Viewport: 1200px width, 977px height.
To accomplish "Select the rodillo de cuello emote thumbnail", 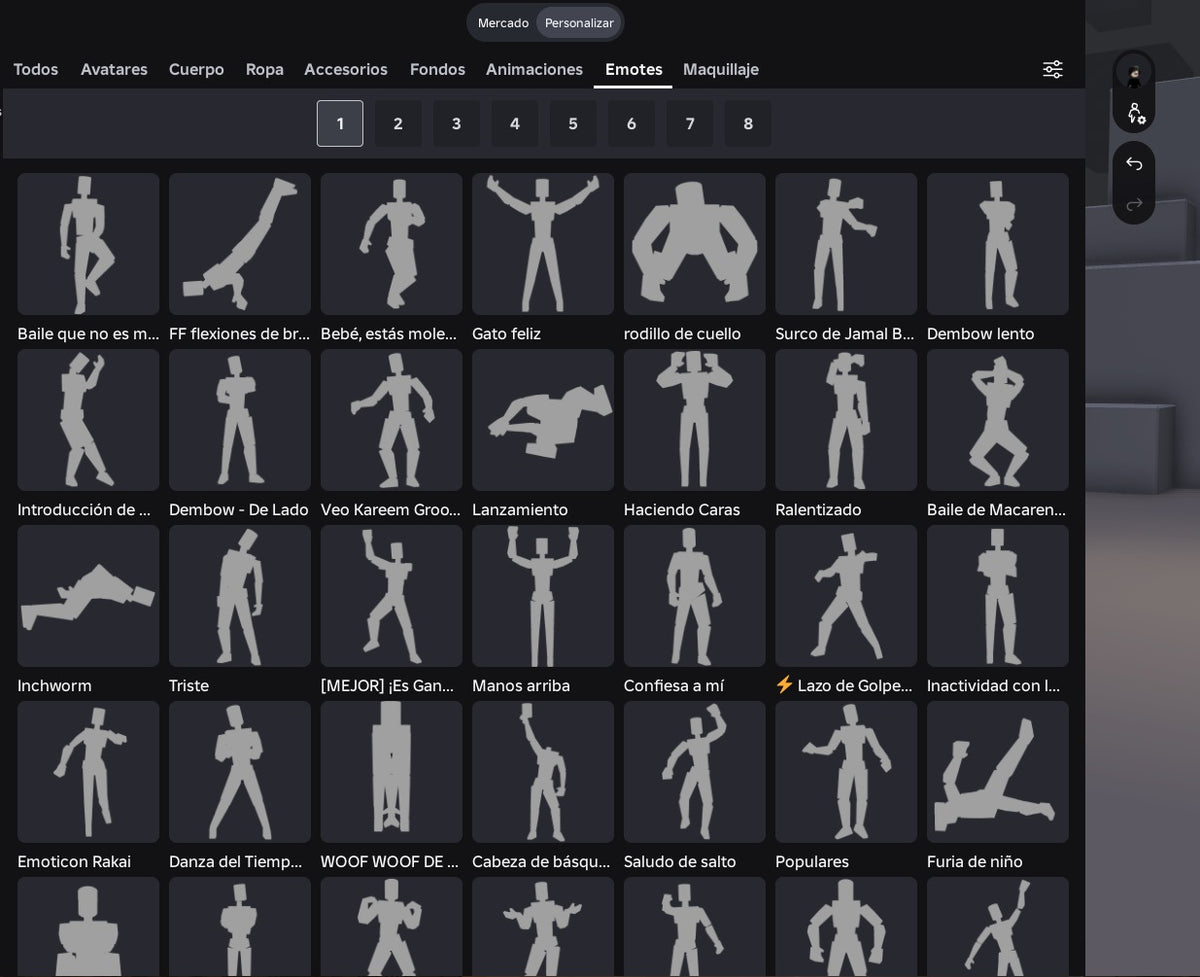I will coord(695,244).
